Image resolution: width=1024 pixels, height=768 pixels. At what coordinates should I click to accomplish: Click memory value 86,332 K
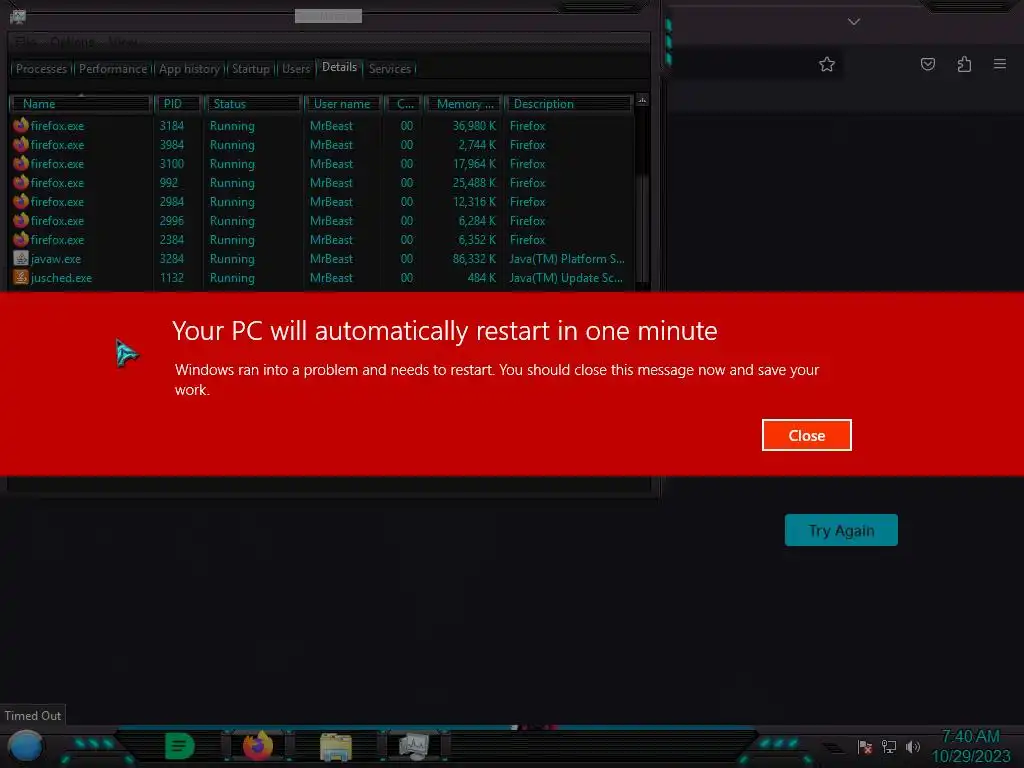[x=474, y=259]
